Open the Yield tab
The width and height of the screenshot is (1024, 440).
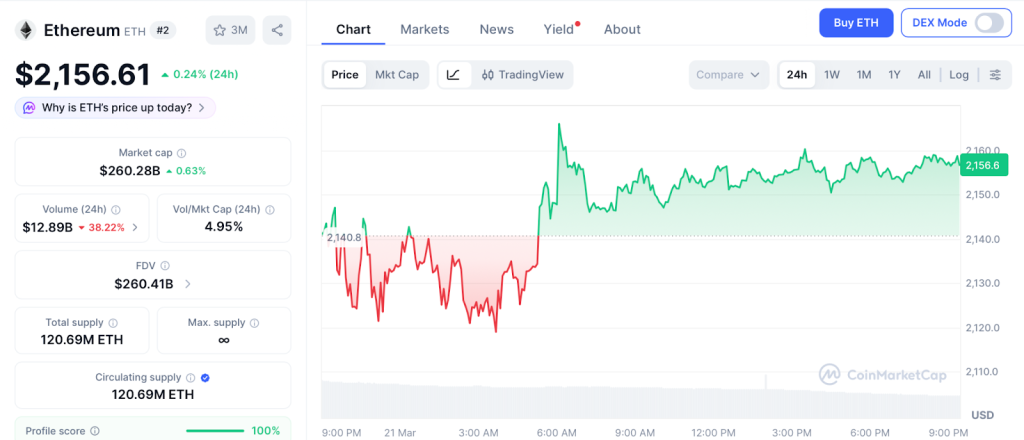(559, 29)
